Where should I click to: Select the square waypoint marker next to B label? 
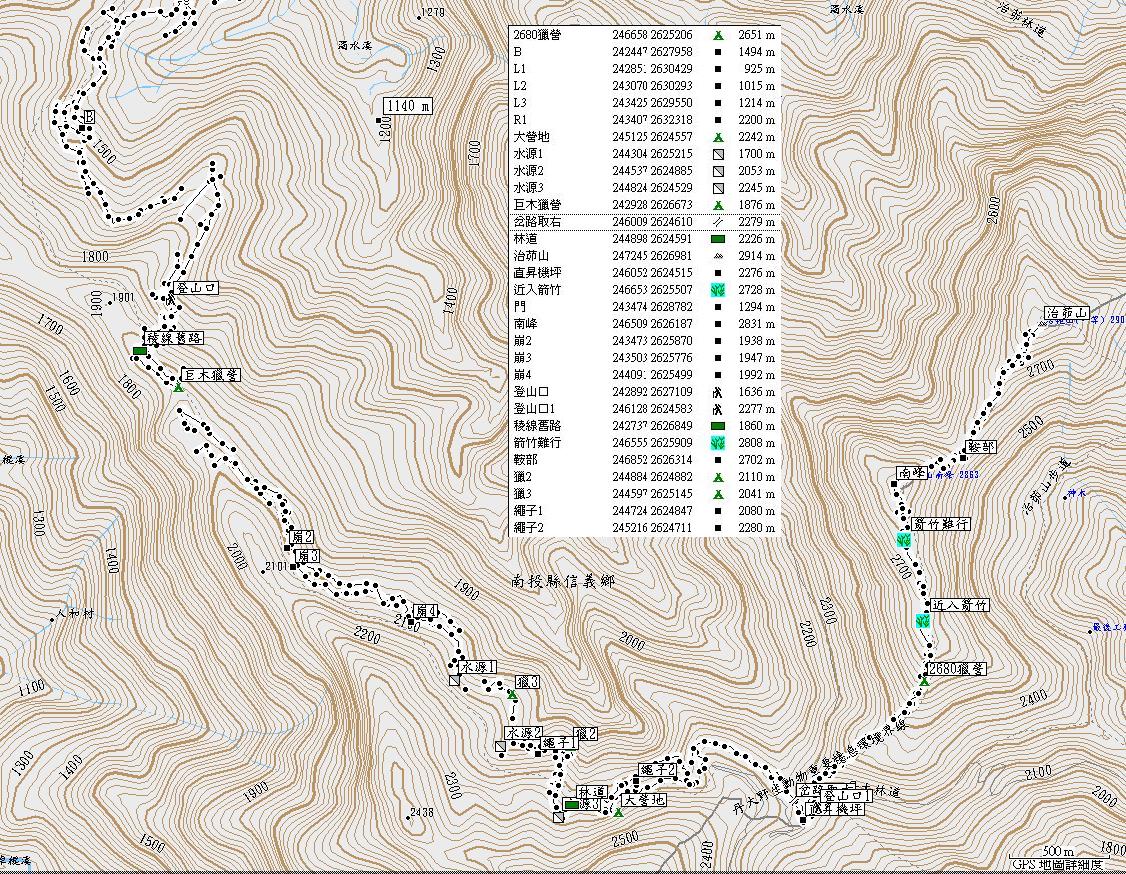[x=83, y=129]
